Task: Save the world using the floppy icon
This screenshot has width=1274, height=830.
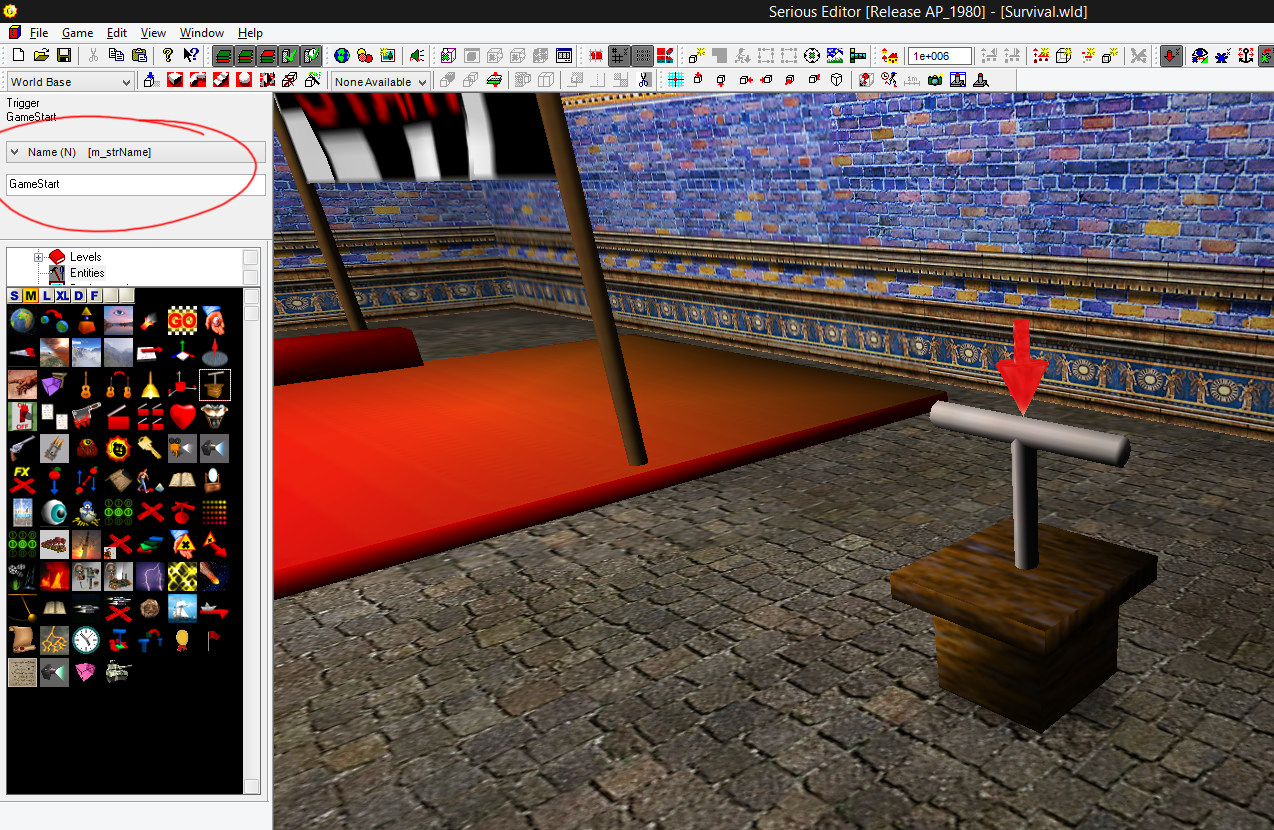Action: pos(64,55)
